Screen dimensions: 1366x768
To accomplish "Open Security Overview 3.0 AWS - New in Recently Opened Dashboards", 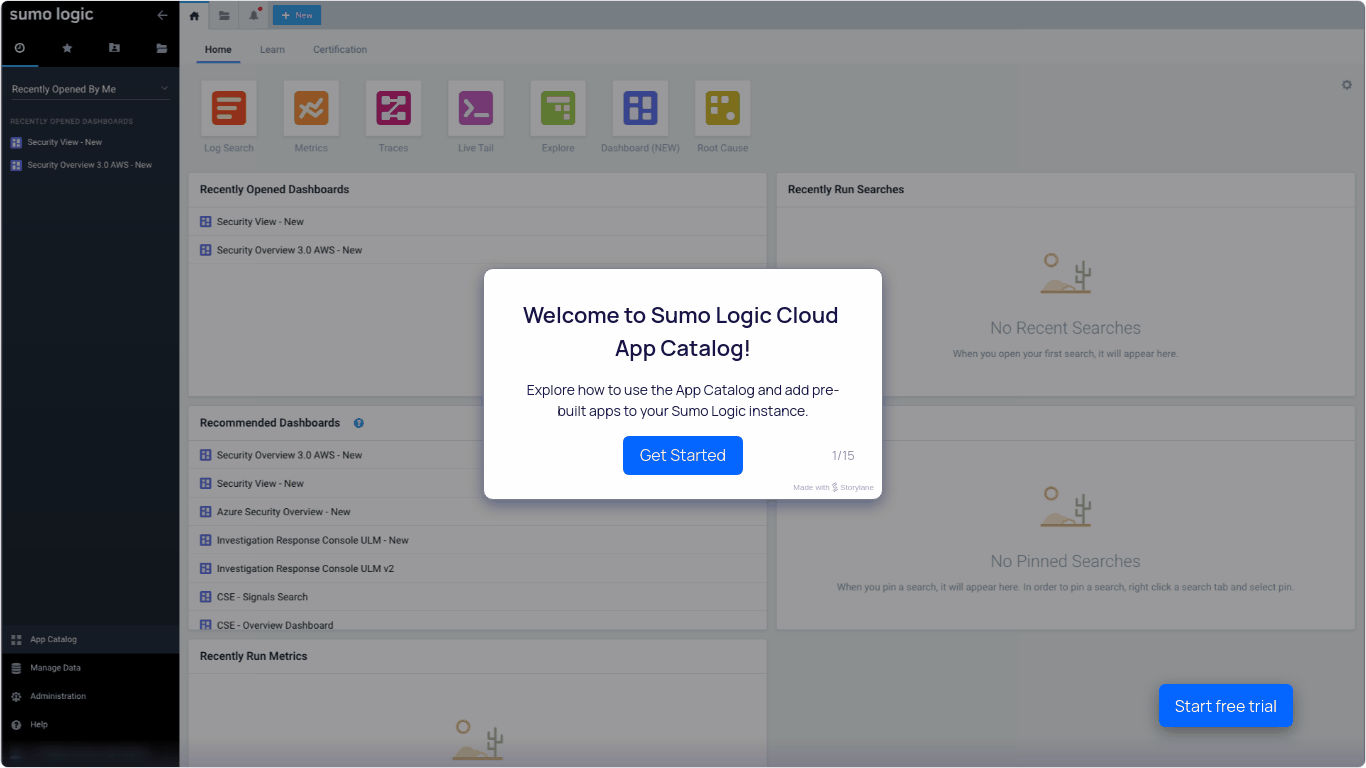I will [x=478, y=250].
